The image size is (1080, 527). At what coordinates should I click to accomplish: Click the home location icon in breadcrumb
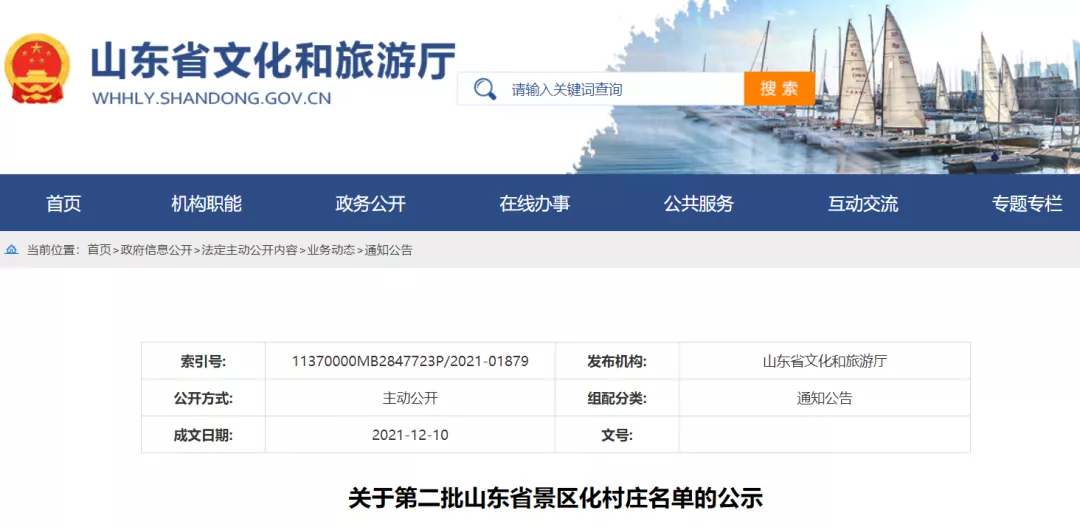click(x=11, y=250)
